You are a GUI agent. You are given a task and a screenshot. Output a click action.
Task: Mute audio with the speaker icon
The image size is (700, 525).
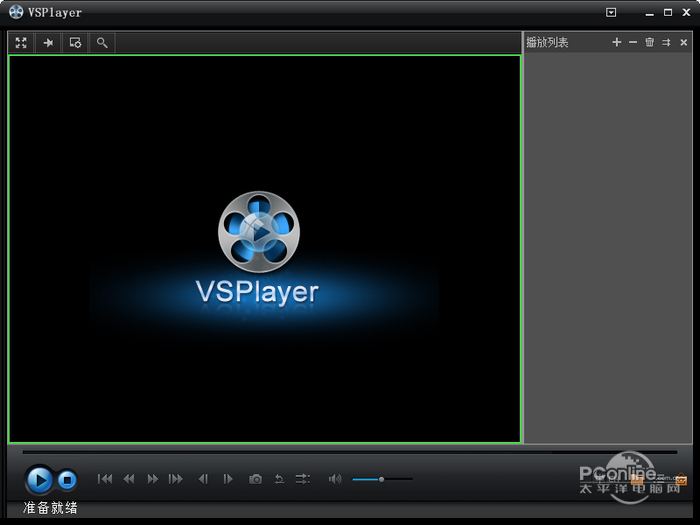[x=335, y=479]
